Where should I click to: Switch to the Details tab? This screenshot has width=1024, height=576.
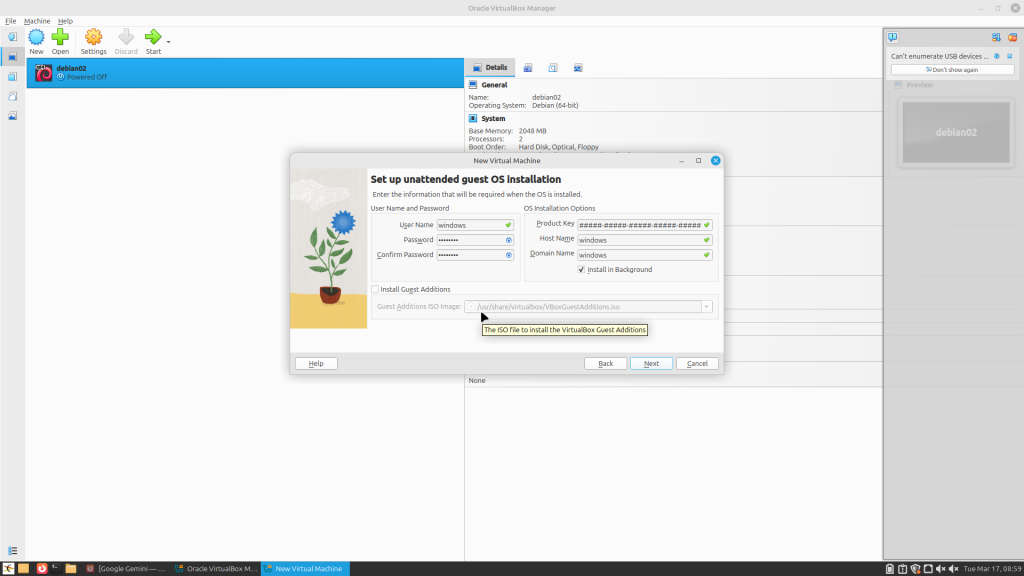coord(490,68)
